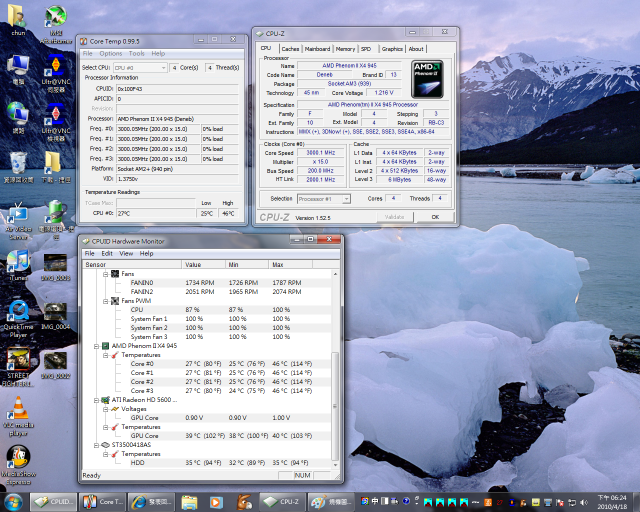This screenshot has height=512, width=640.
Task: Open the Select CPU dropdown in Core Temp
Action: (140, 68)
